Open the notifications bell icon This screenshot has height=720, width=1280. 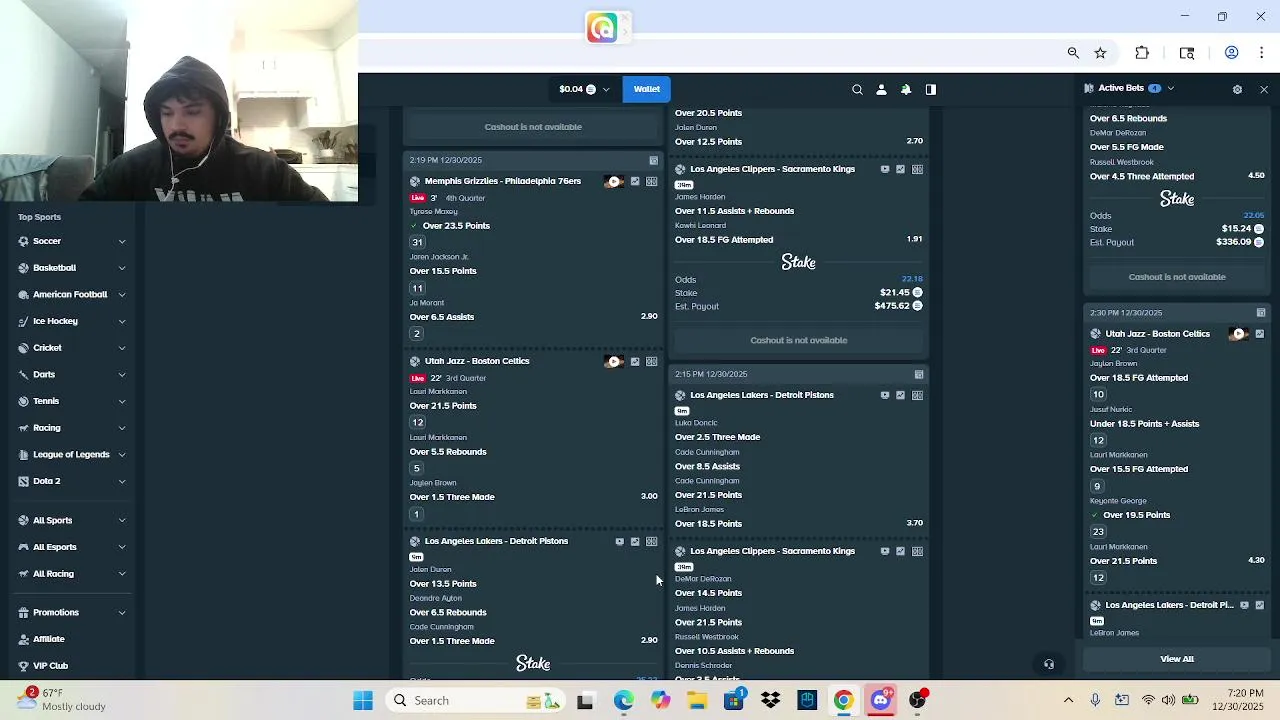coord(906,89)
